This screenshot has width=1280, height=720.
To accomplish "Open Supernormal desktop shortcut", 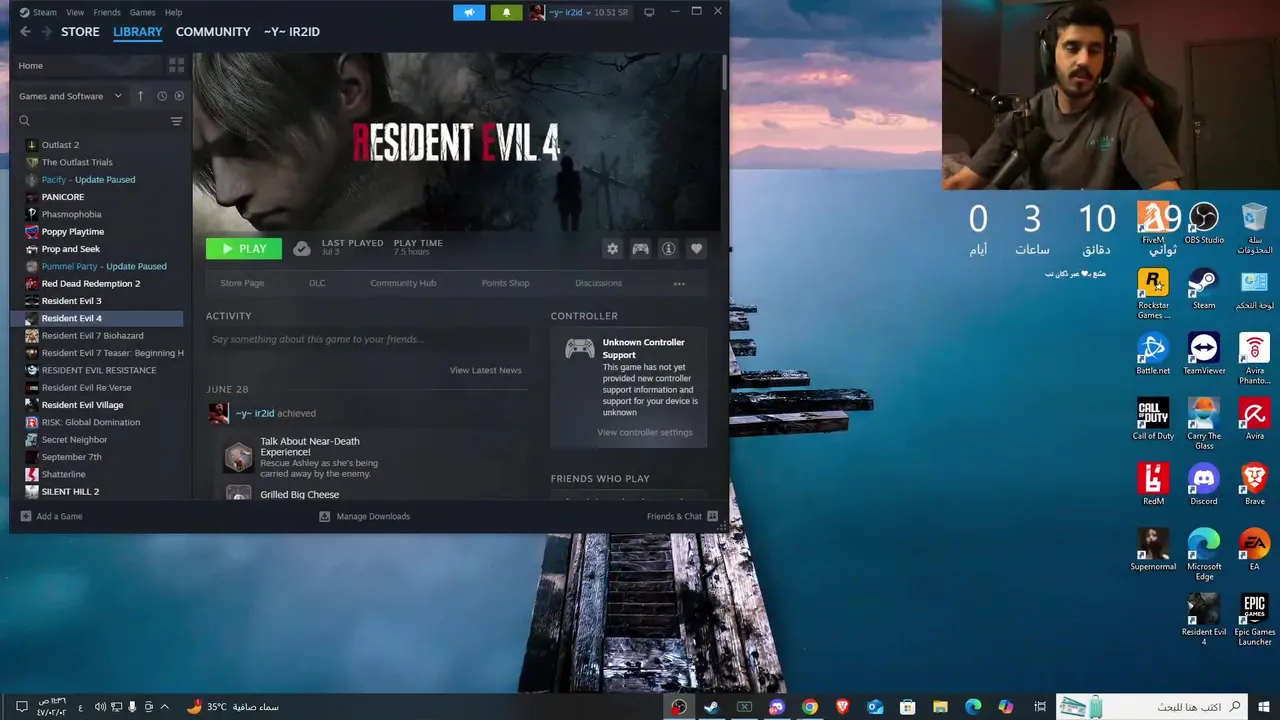I will click(1153, 549).
